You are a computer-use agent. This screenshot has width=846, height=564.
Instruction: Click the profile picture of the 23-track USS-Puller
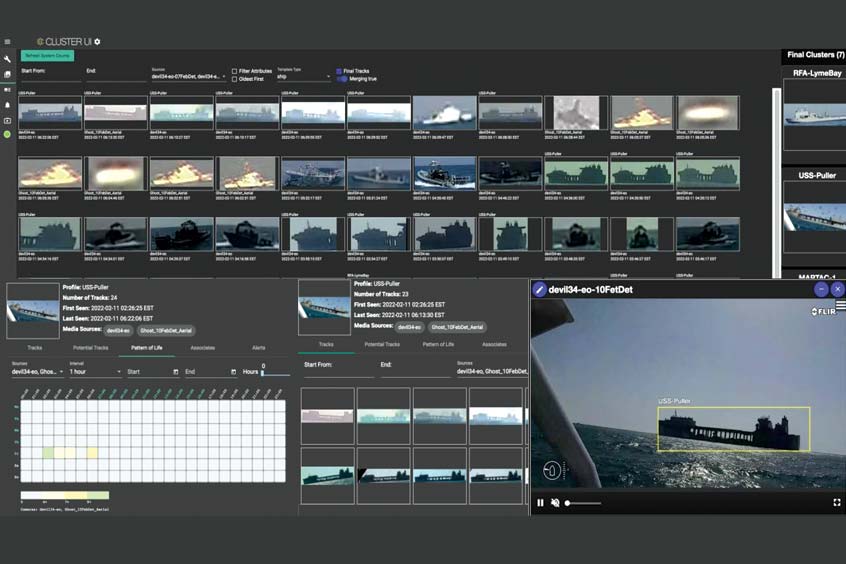tap(324, 307)
